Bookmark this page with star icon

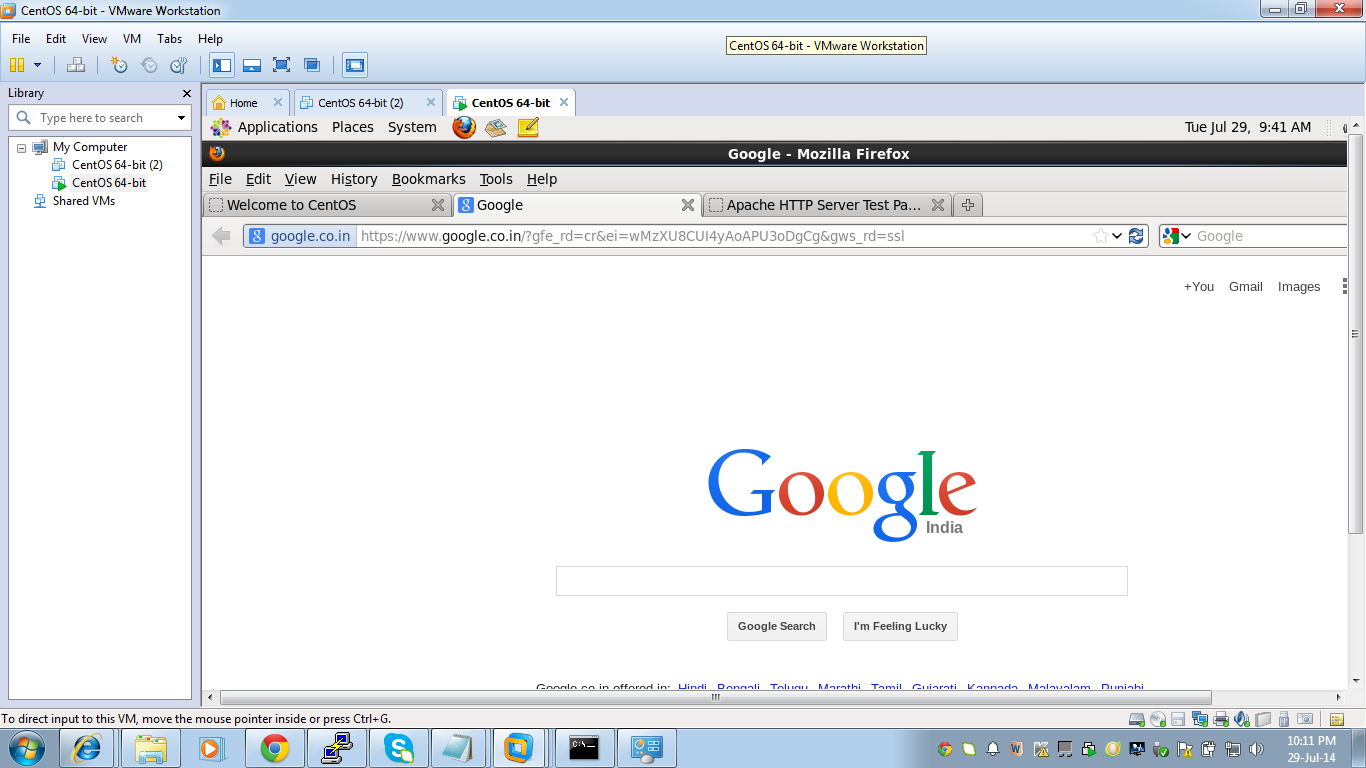pyautogui.click(x=1100, y=236)
